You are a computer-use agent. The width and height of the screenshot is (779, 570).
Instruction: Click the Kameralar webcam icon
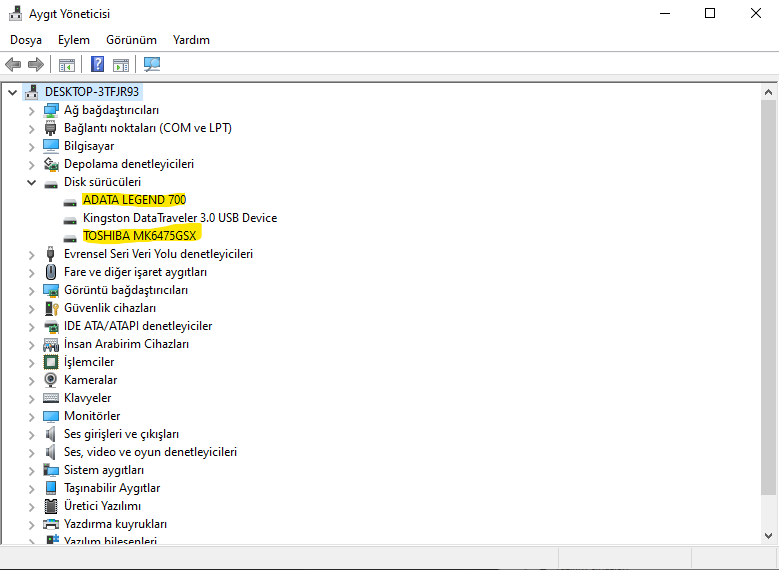pos(51,380)
